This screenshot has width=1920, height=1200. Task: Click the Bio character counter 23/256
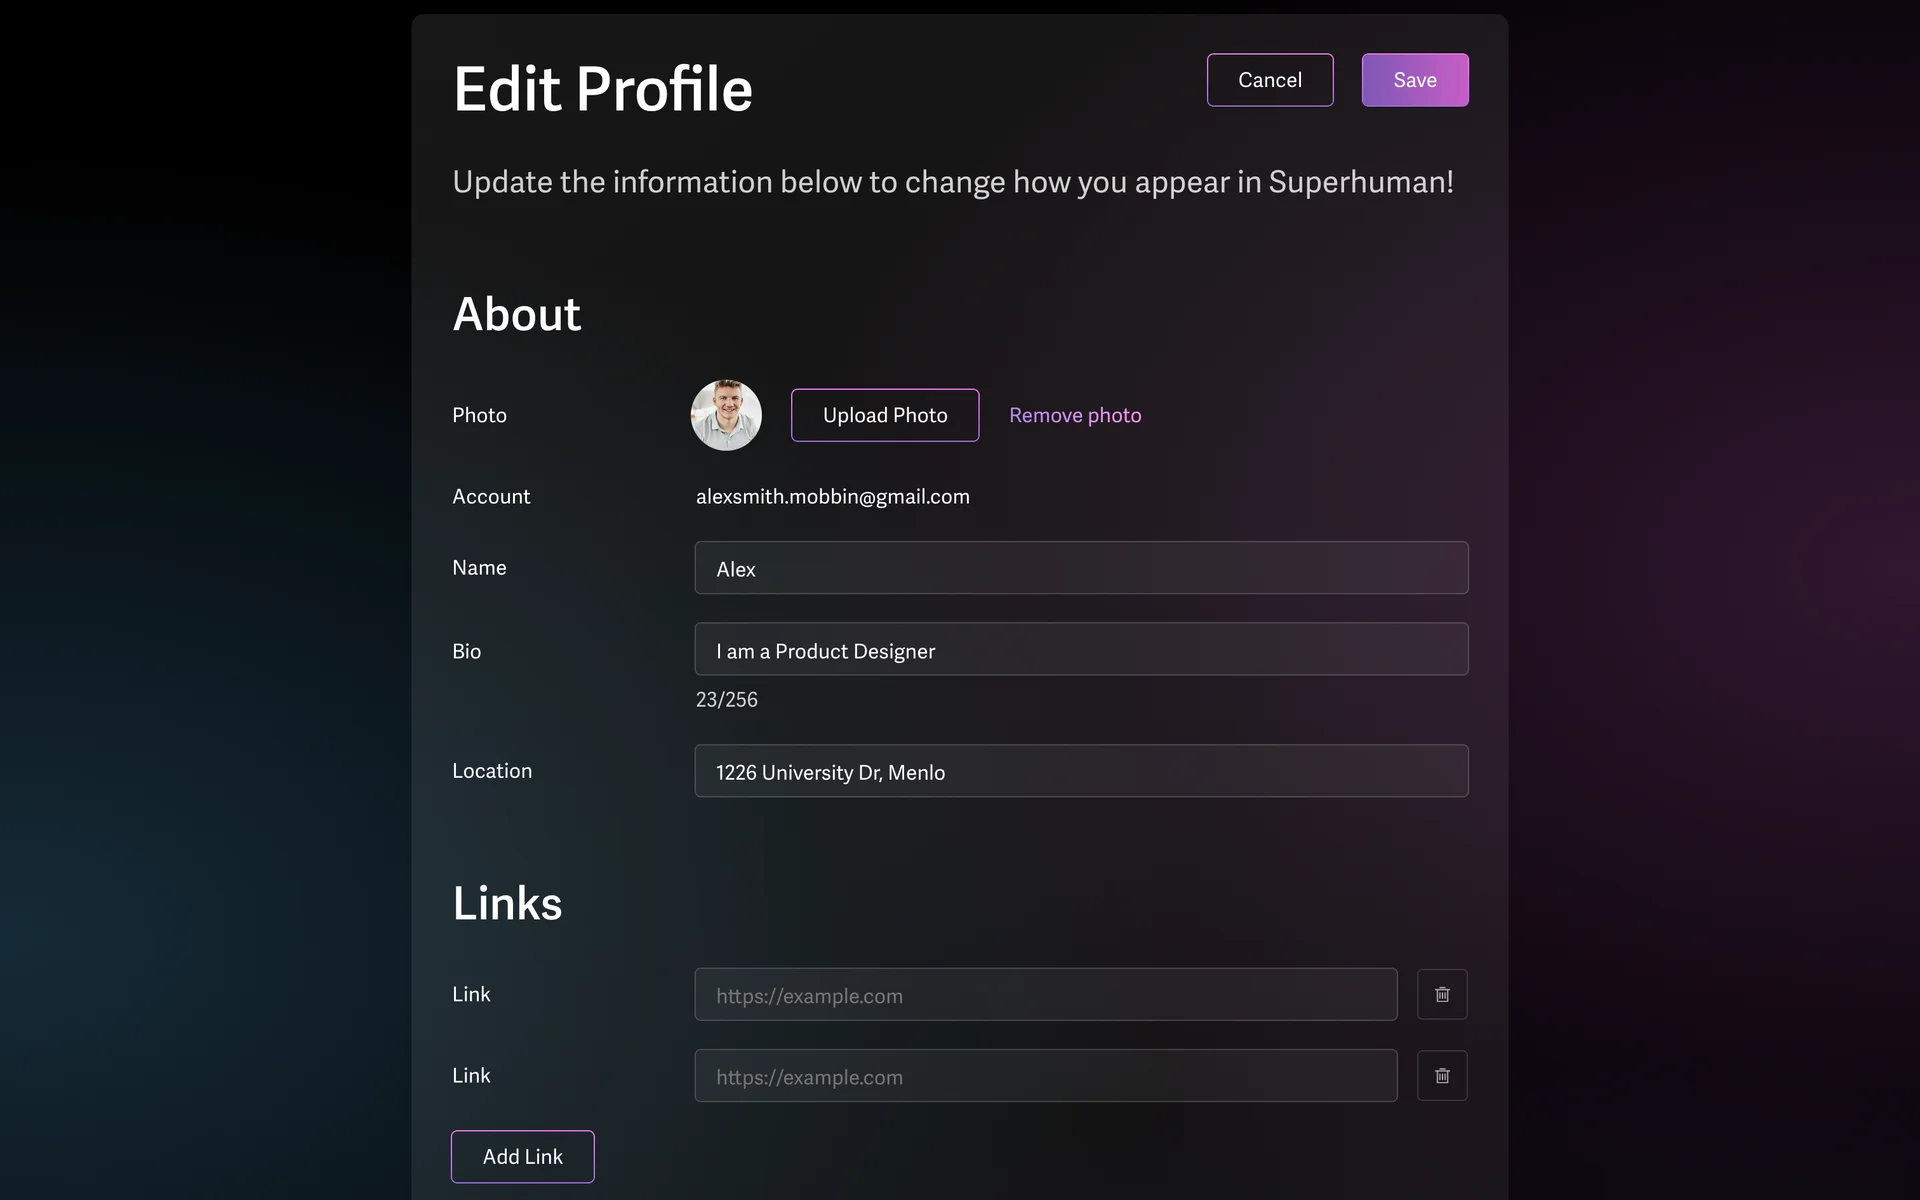[x=726, y=700]
